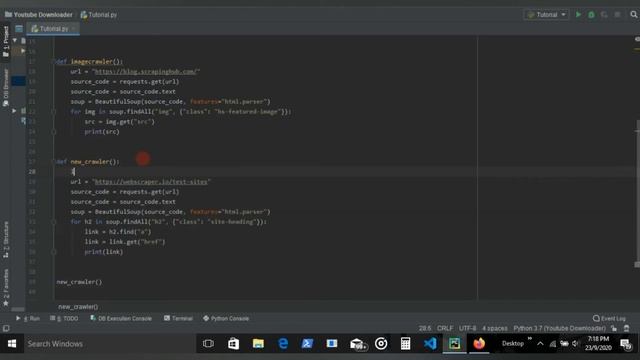
Task: Run the Tutorial configuration with green play icon
Action: 578,15
